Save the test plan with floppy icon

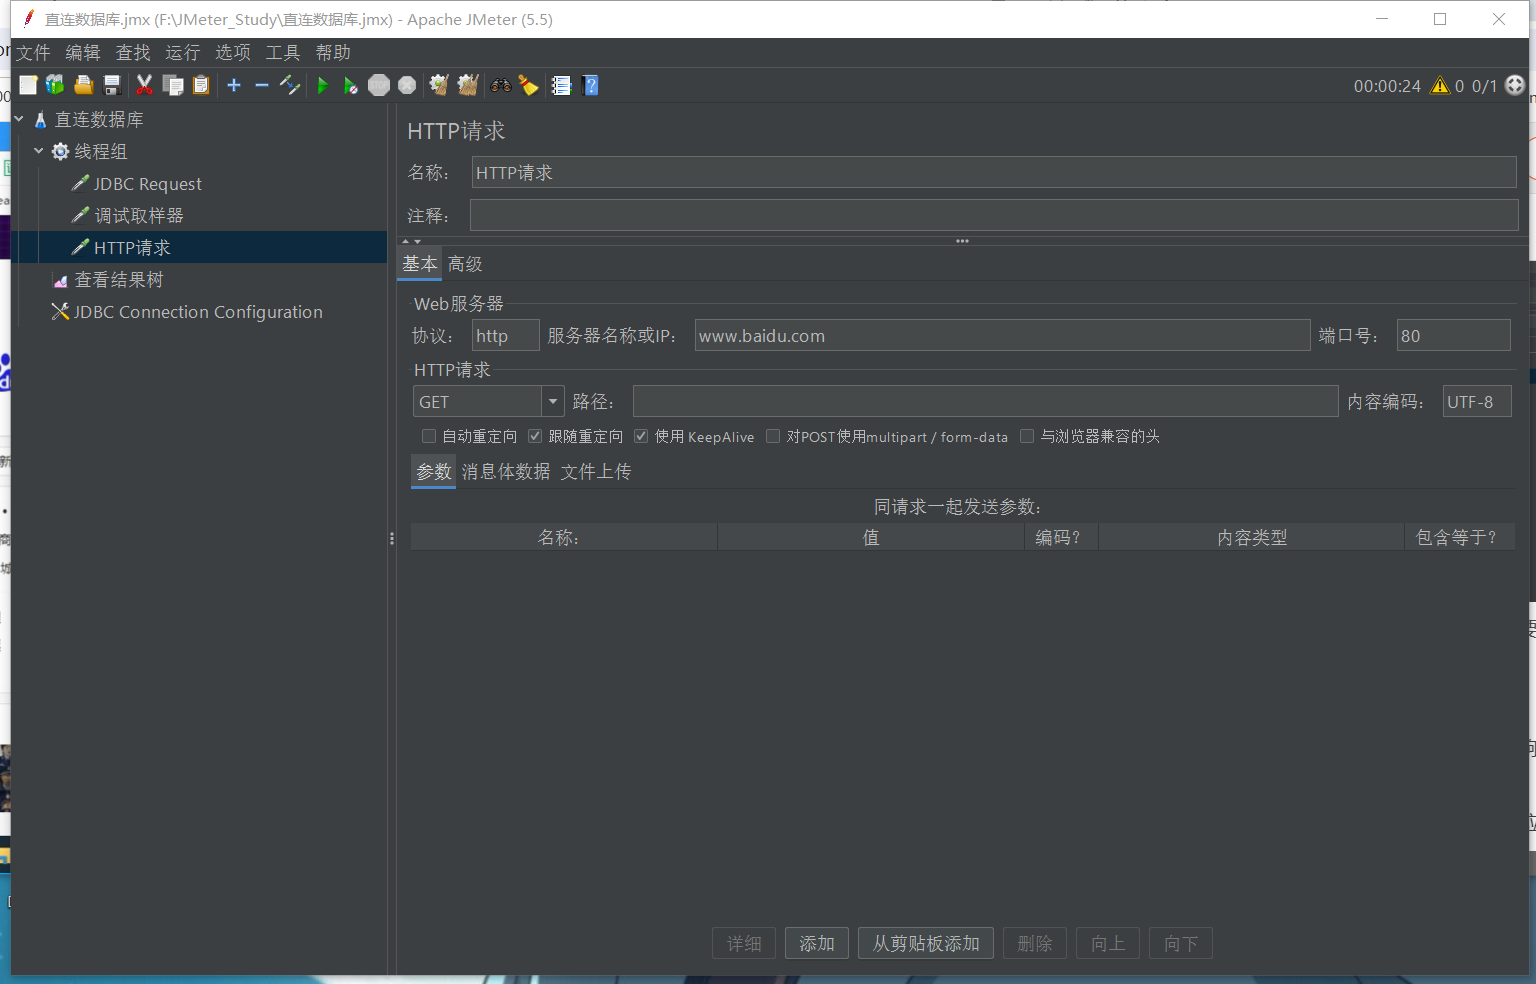(112, 86)
